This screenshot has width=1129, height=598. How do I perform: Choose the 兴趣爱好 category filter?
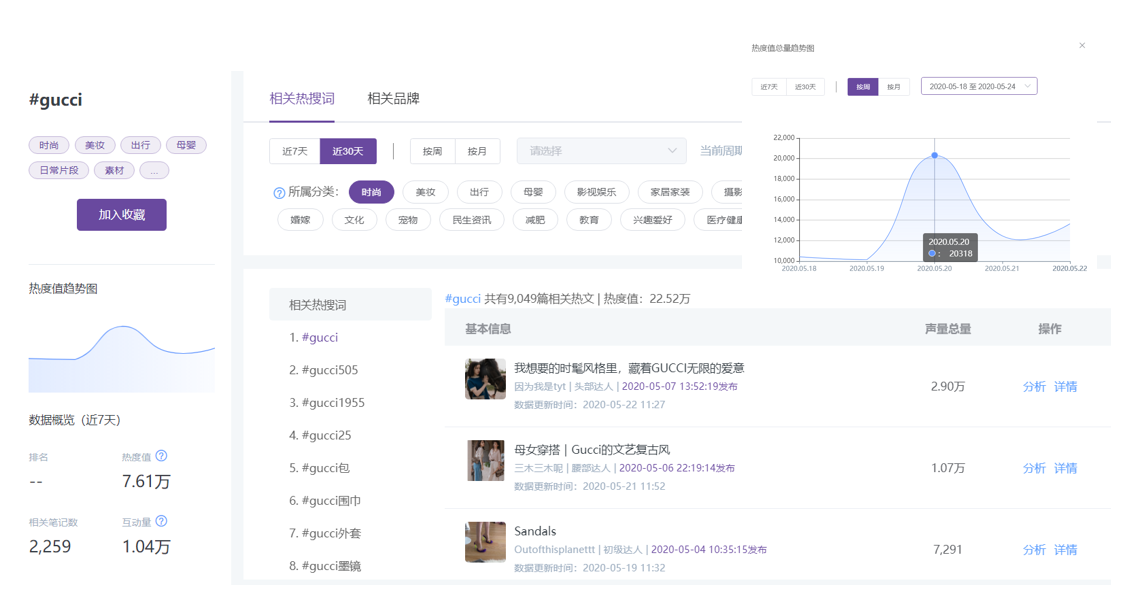pos(652,220)
